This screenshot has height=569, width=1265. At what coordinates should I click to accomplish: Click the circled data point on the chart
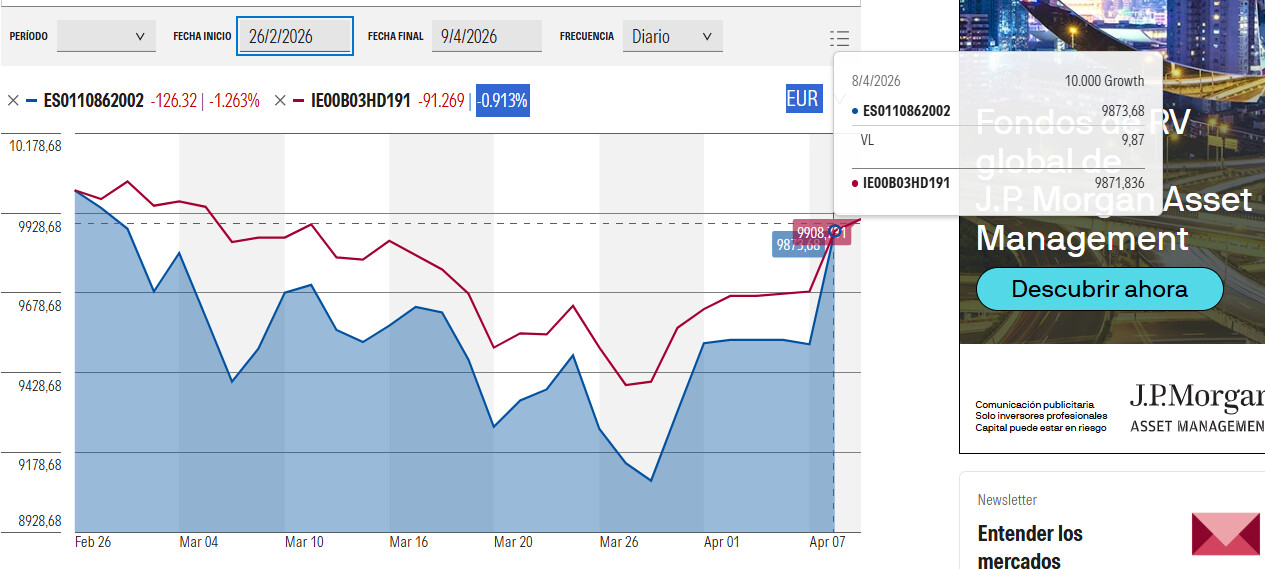pyautogui.click(x=835, y=232)
